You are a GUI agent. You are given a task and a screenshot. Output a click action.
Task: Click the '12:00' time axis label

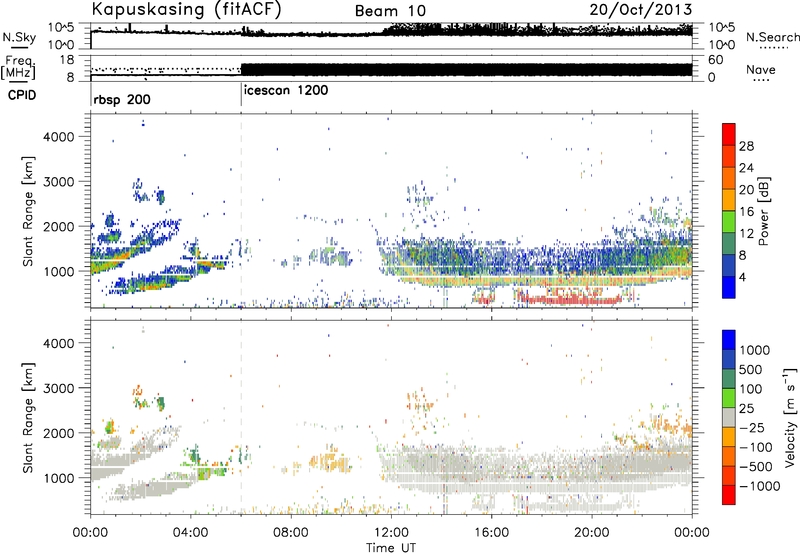coord(391,533)
